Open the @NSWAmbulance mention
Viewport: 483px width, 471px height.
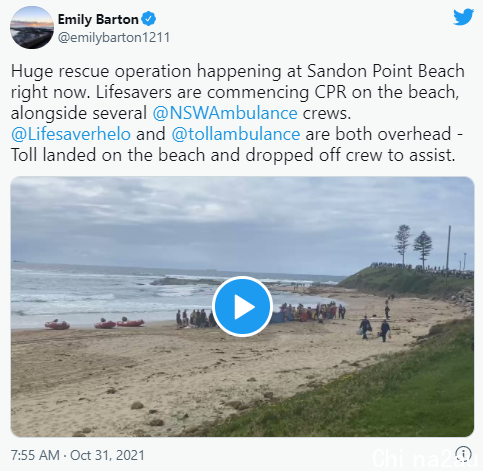click(225, 113)
